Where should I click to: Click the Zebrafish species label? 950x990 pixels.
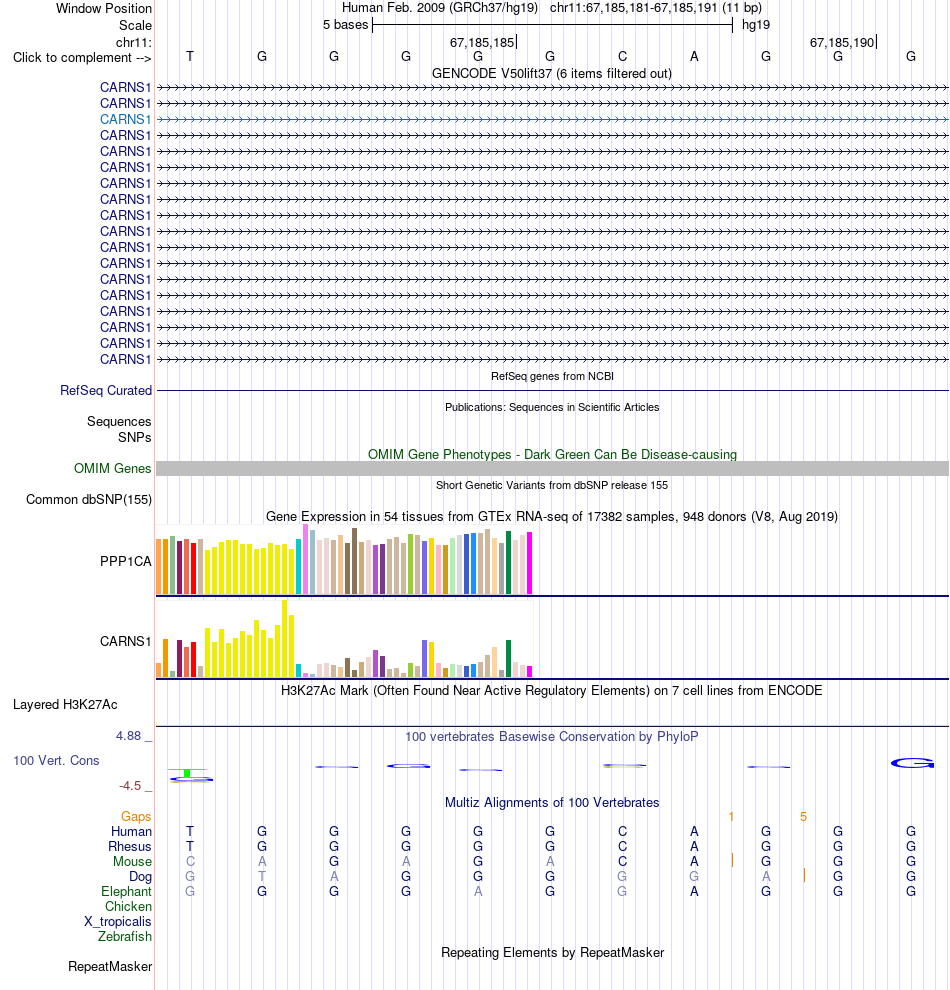click(x=125, y=936)
